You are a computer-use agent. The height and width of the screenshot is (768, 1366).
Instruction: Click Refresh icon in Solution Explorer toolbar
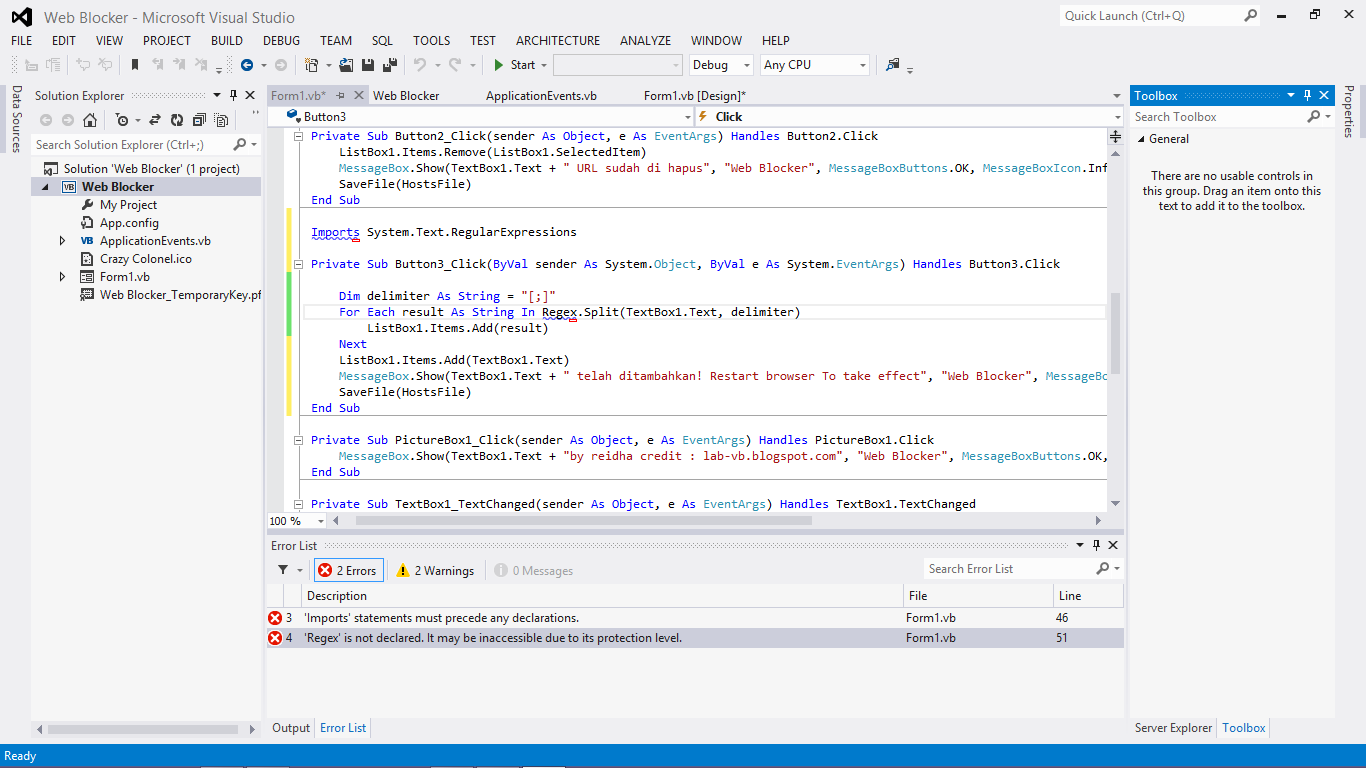[x=176, y=120]
